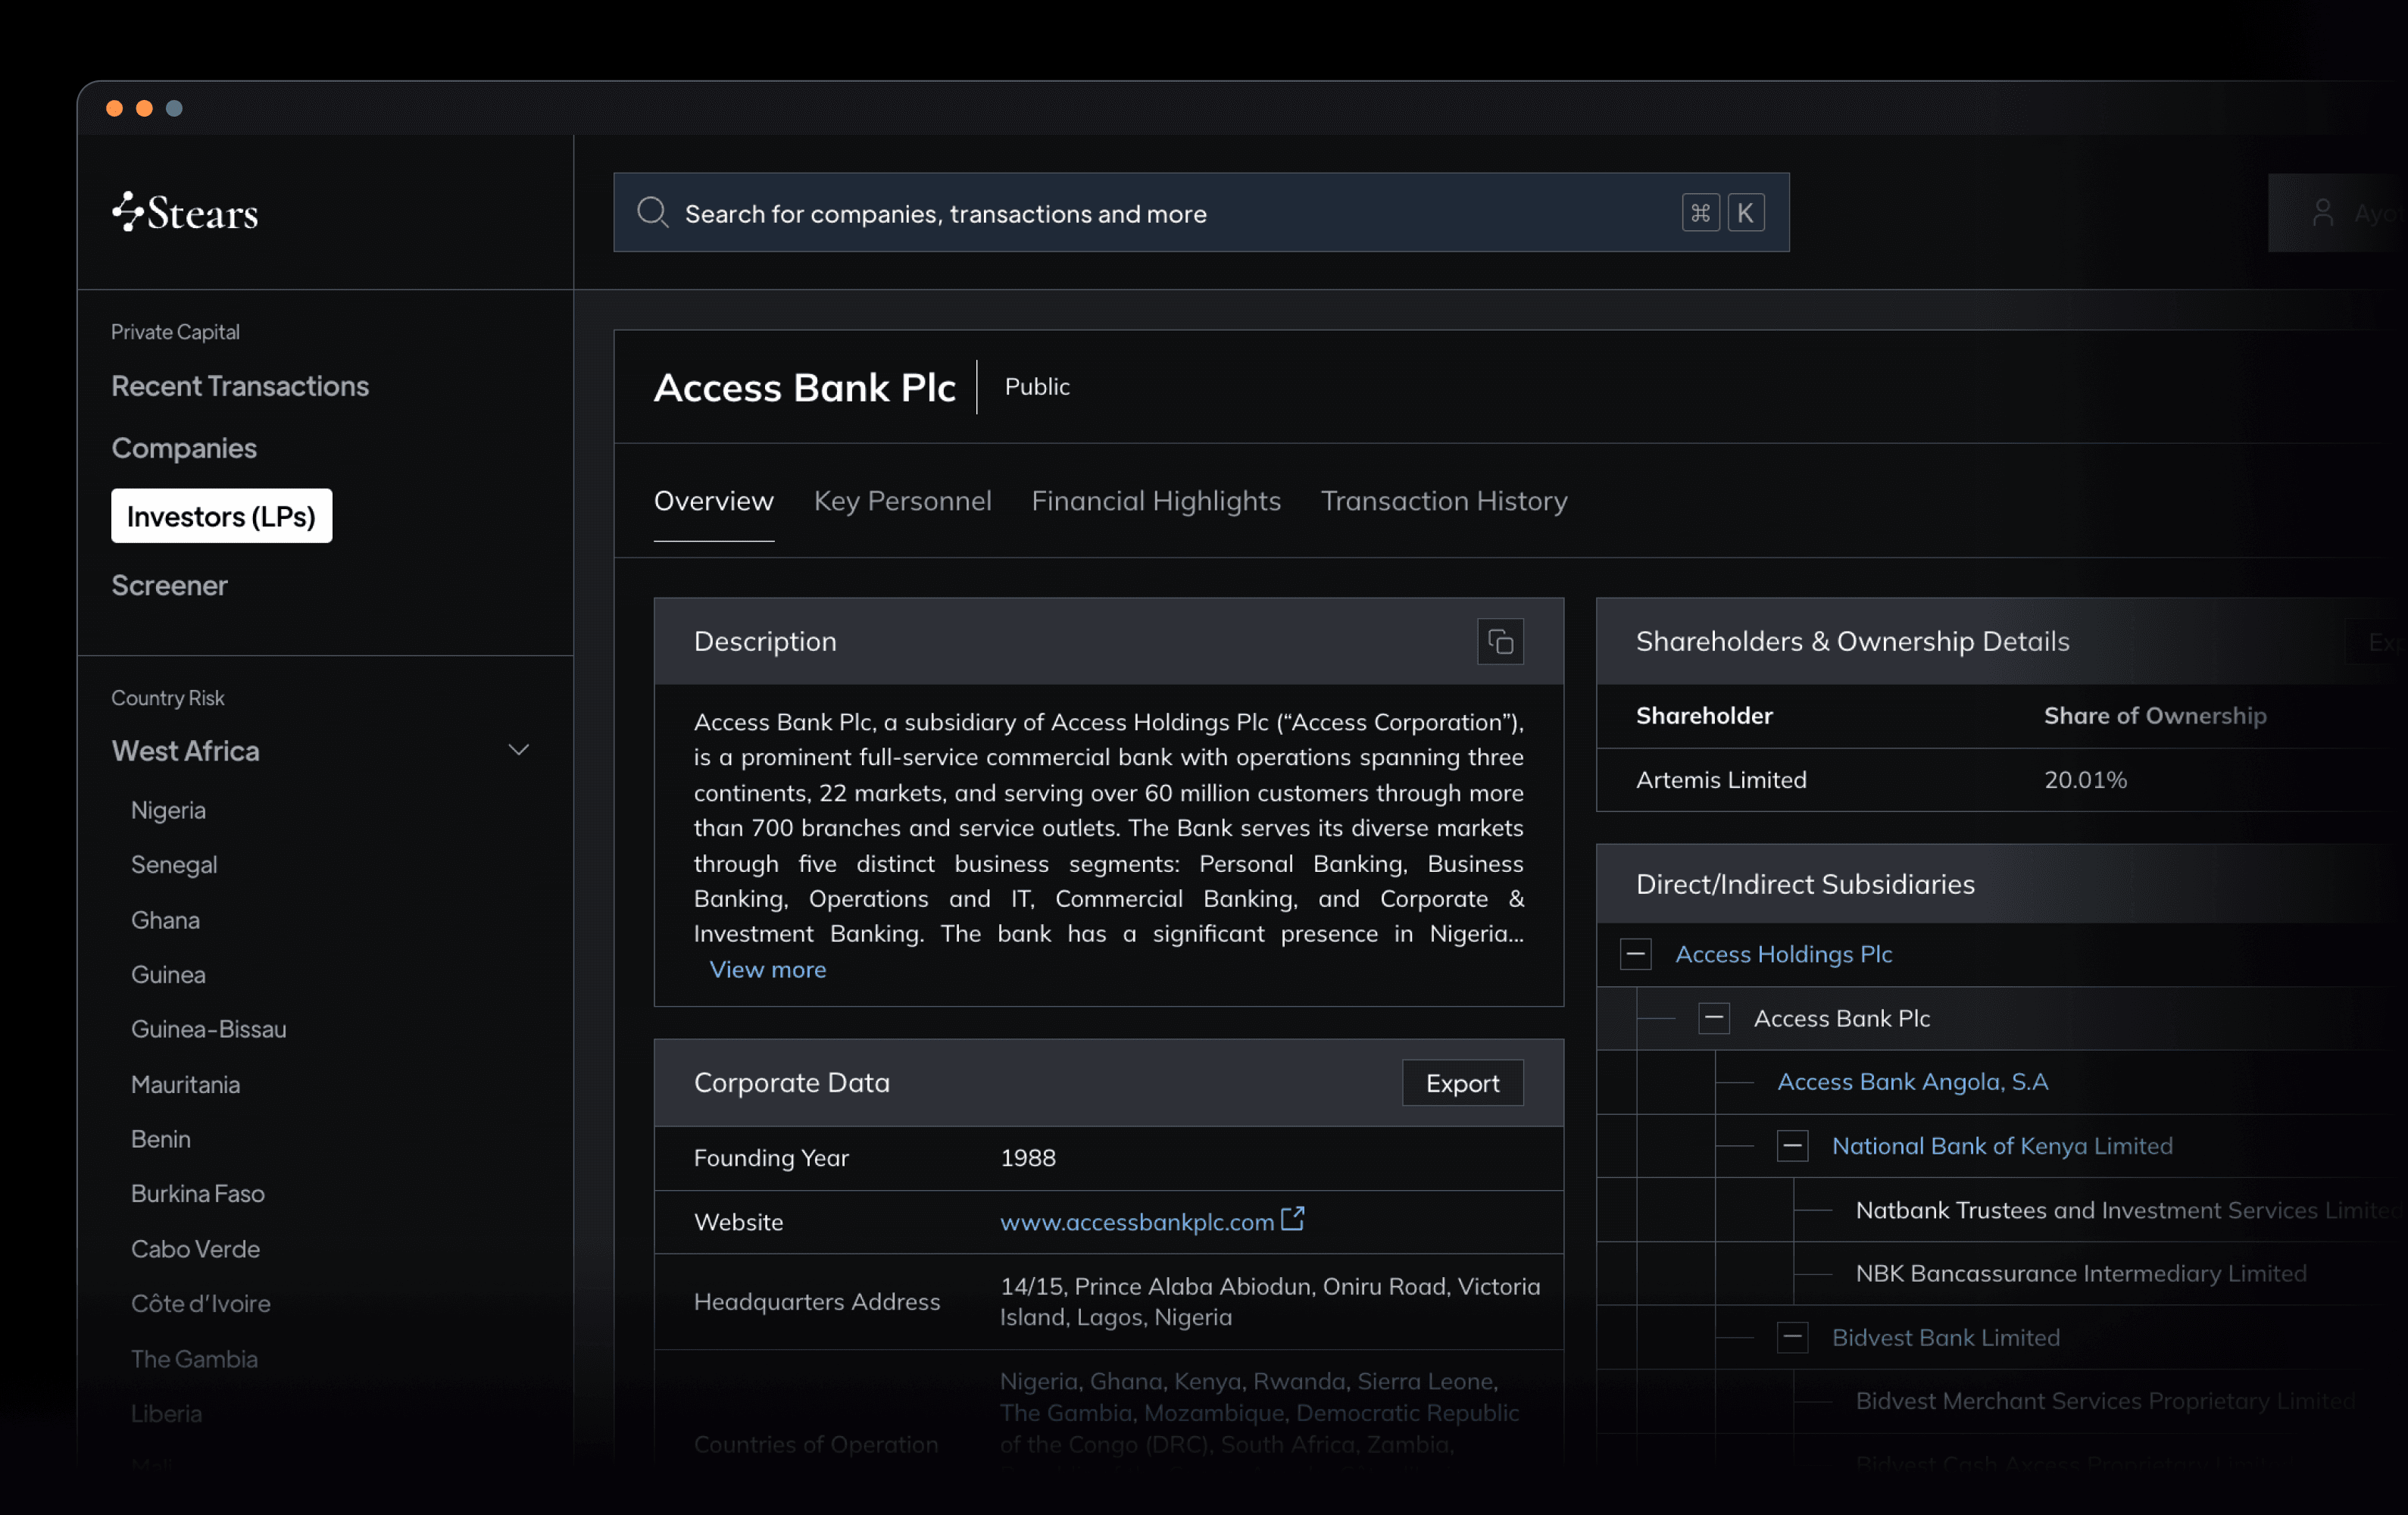
Task: Select Ghana in the country list
Action: click(165, 920)
